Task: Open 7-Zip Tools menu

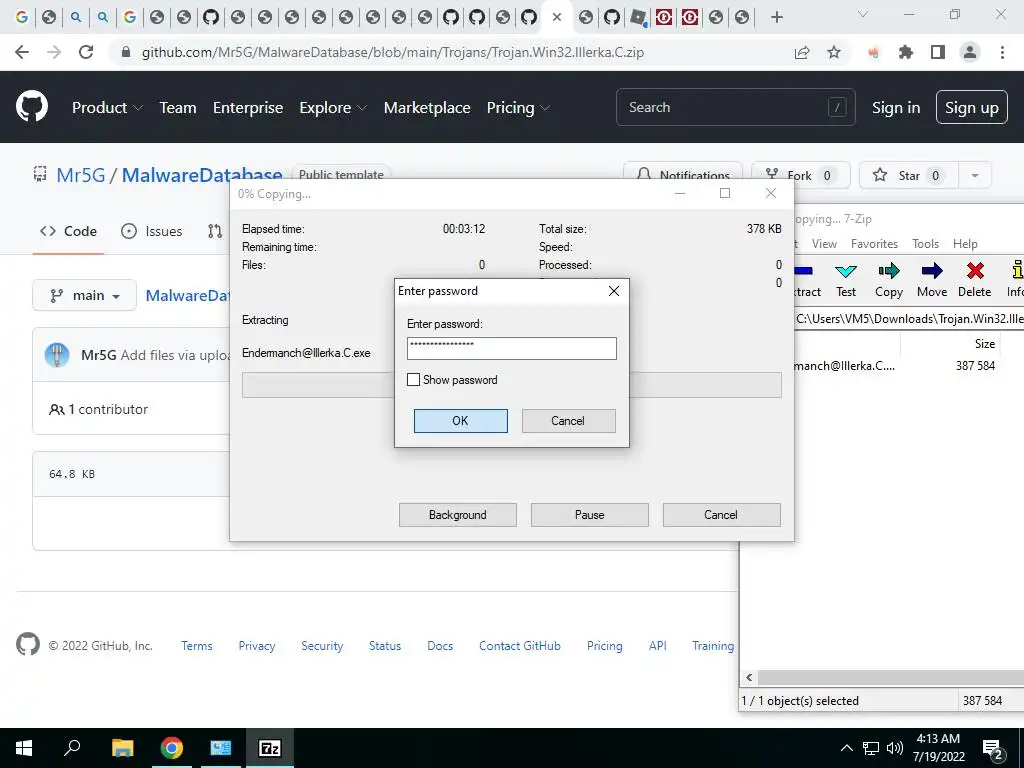Action: [925, 244]
